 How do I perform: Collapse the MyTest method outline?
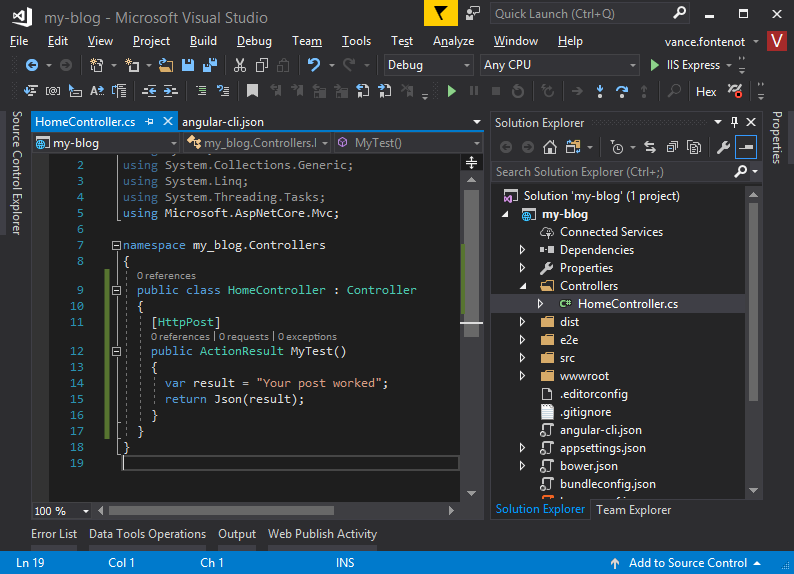pyautogui.click(x=116, y=351)
